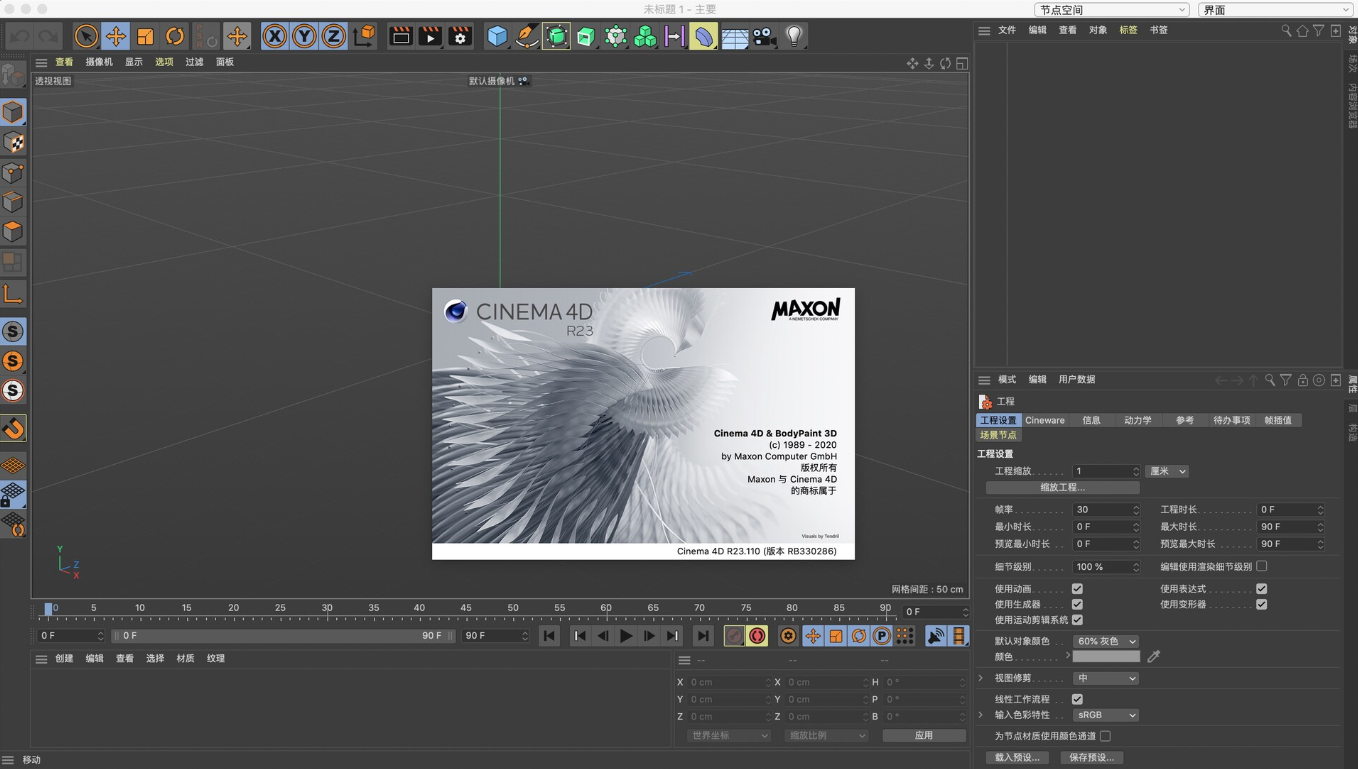Select the Spline Pen tool
1358x769 pixels.
[527, 37]
